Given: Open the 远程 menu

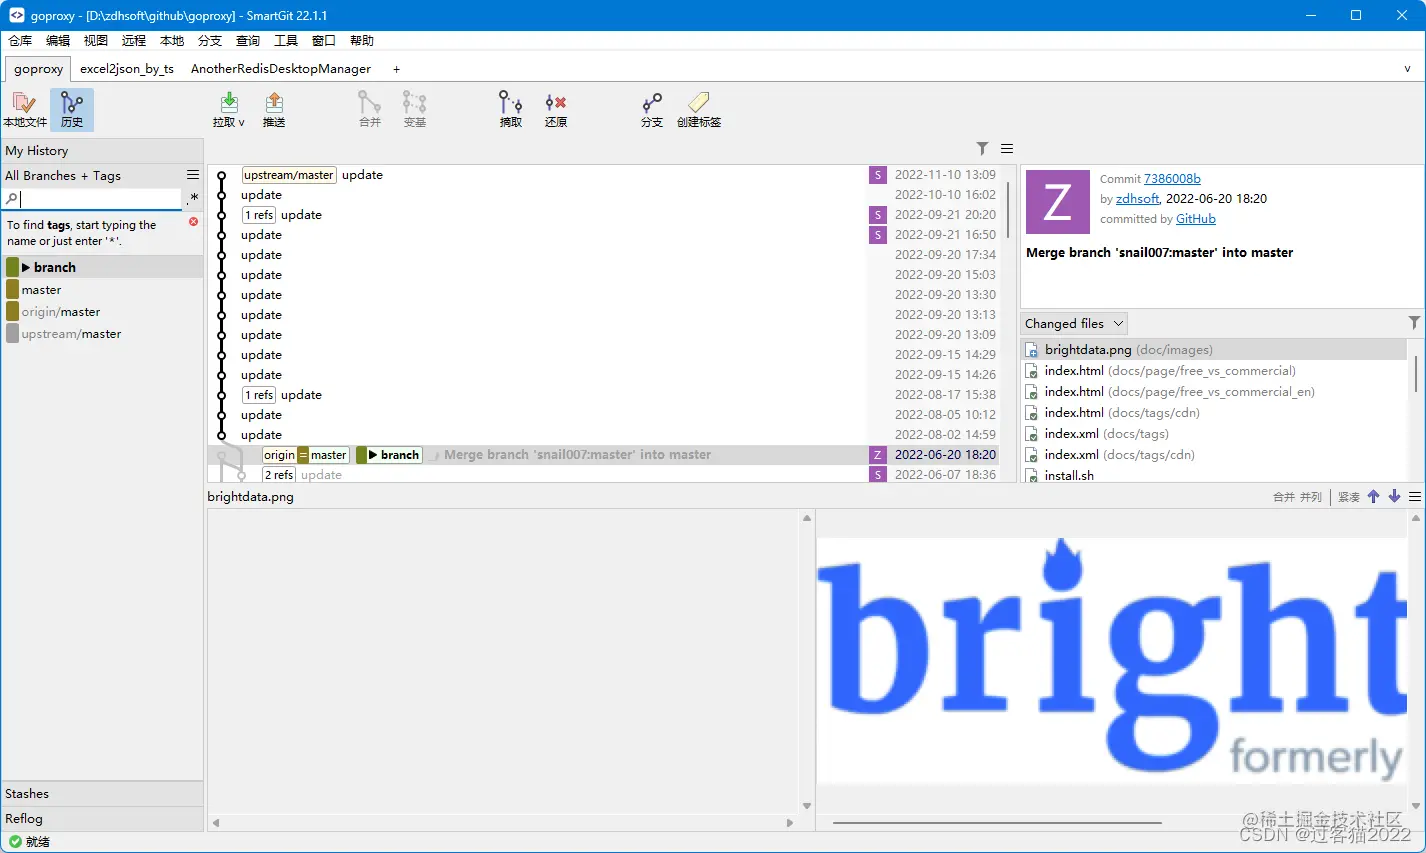Looking at the screenshot, I should click(x=134, y=41).
